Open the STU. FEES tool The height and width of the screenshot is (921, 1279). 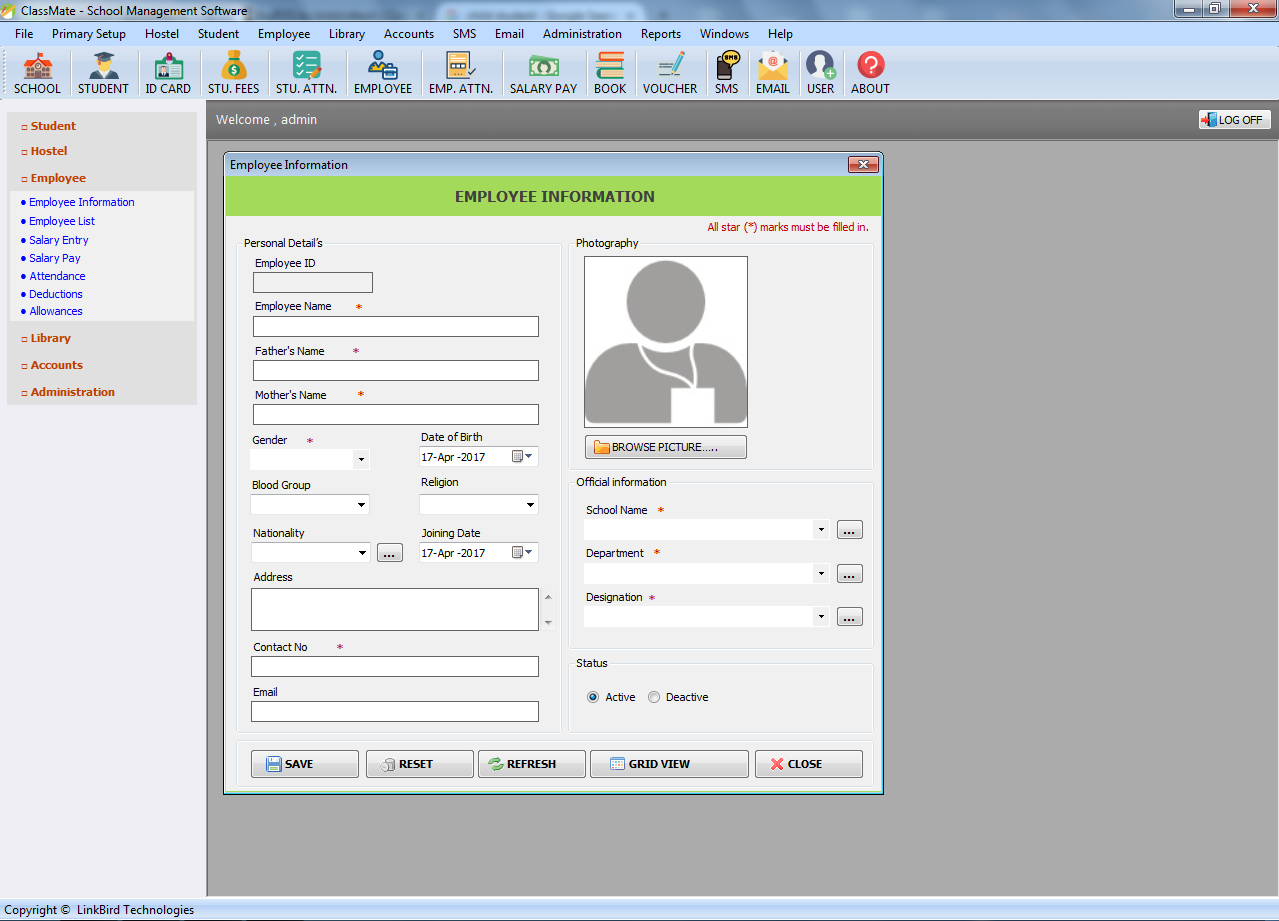233,72
